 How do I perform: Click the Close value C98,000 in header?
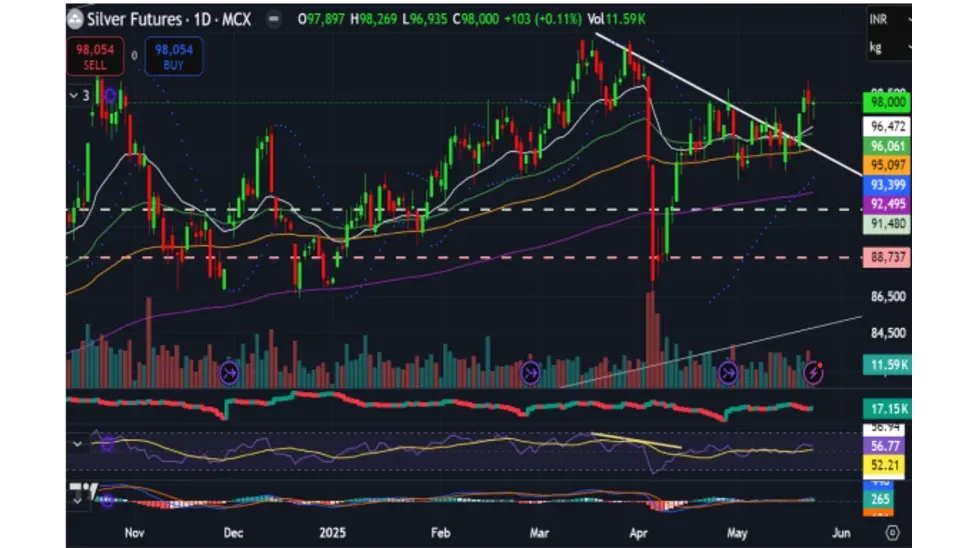pos(476,19)
